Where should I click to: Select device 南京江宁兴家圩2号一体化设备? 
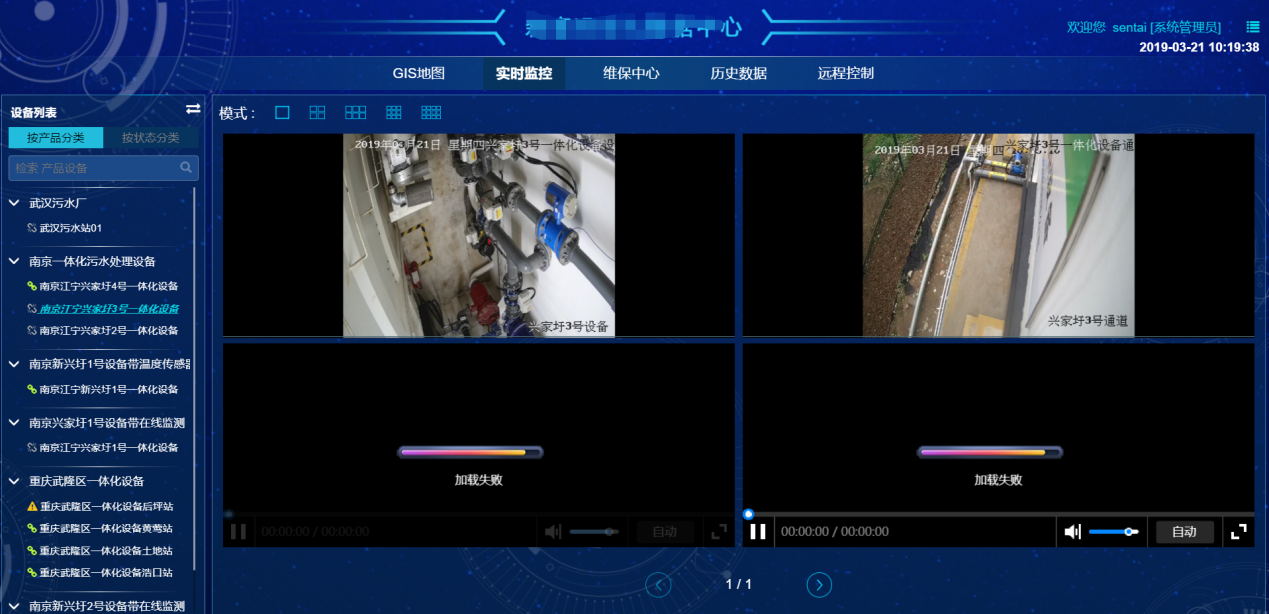point(109,330)
